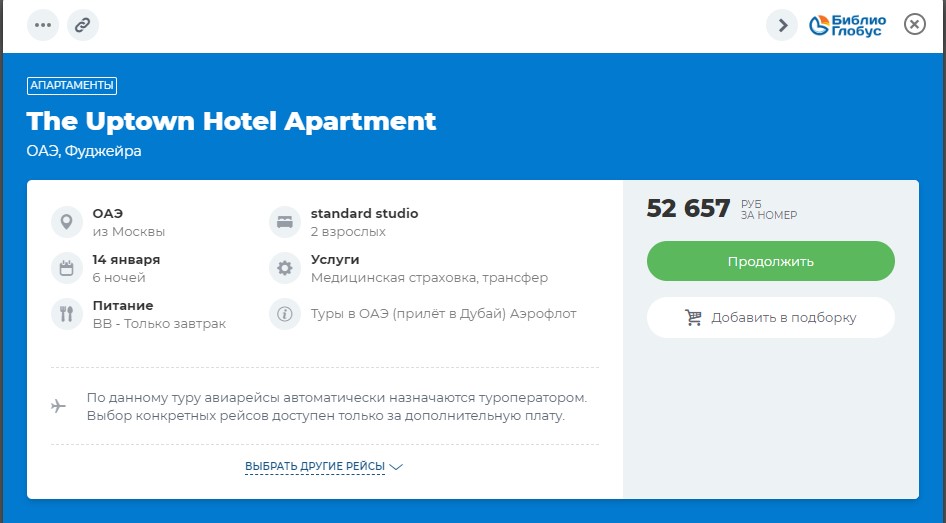Click the shopping cart icon in Добавить button
Image resolution: width=946 pixels, height=523 pixels.
(x=693, y=318)
